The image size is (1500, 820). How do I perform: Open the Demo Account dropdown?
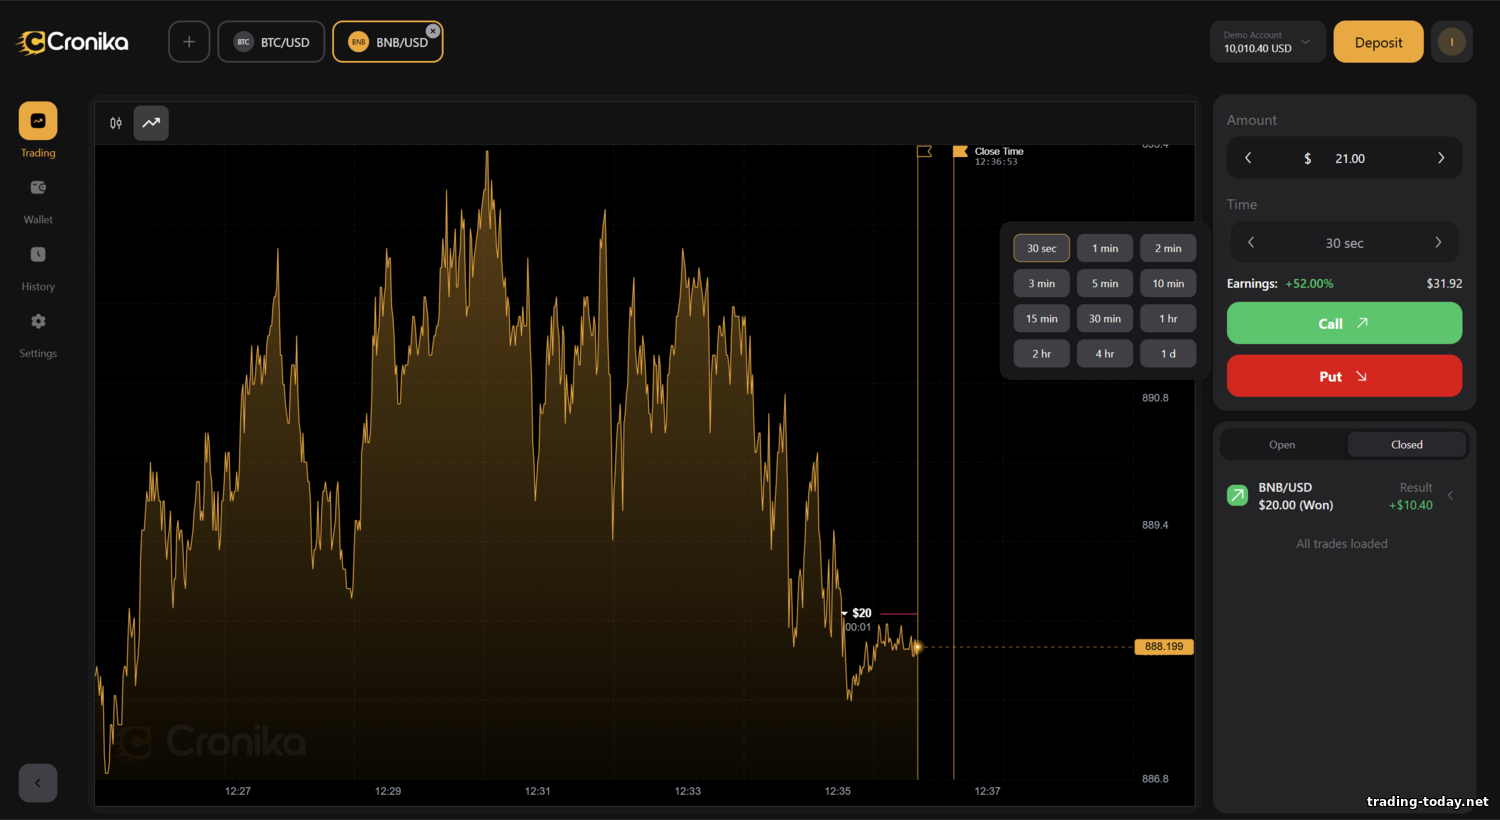pos(1267,41)
